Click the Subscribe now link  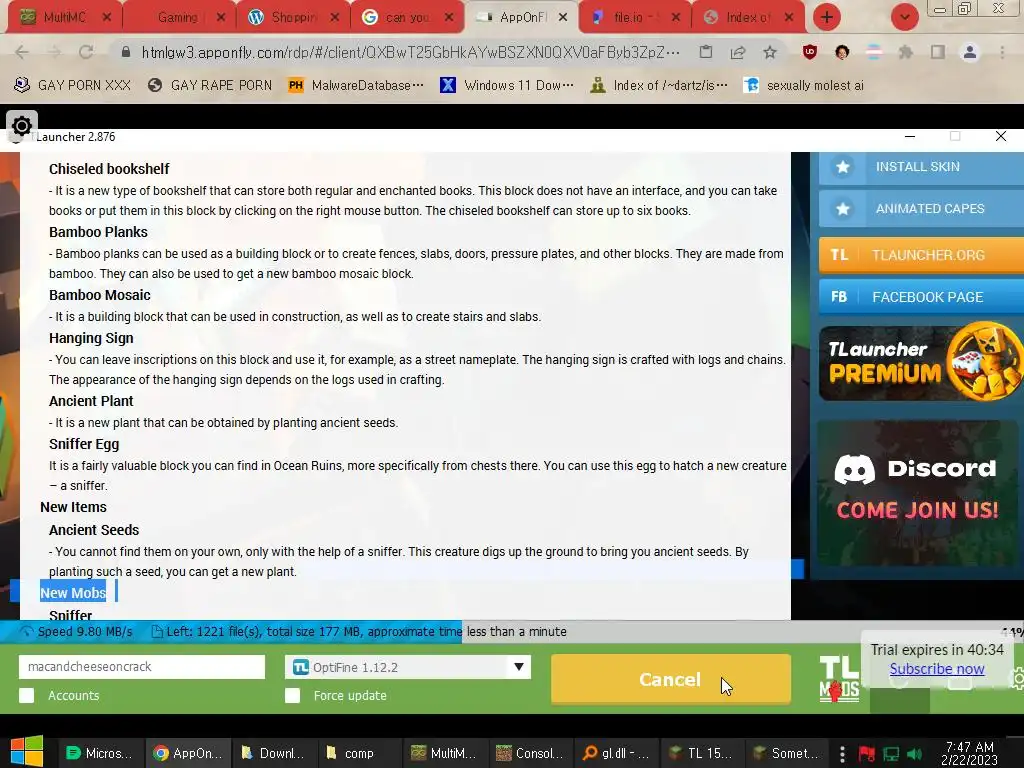pos(936,669)
